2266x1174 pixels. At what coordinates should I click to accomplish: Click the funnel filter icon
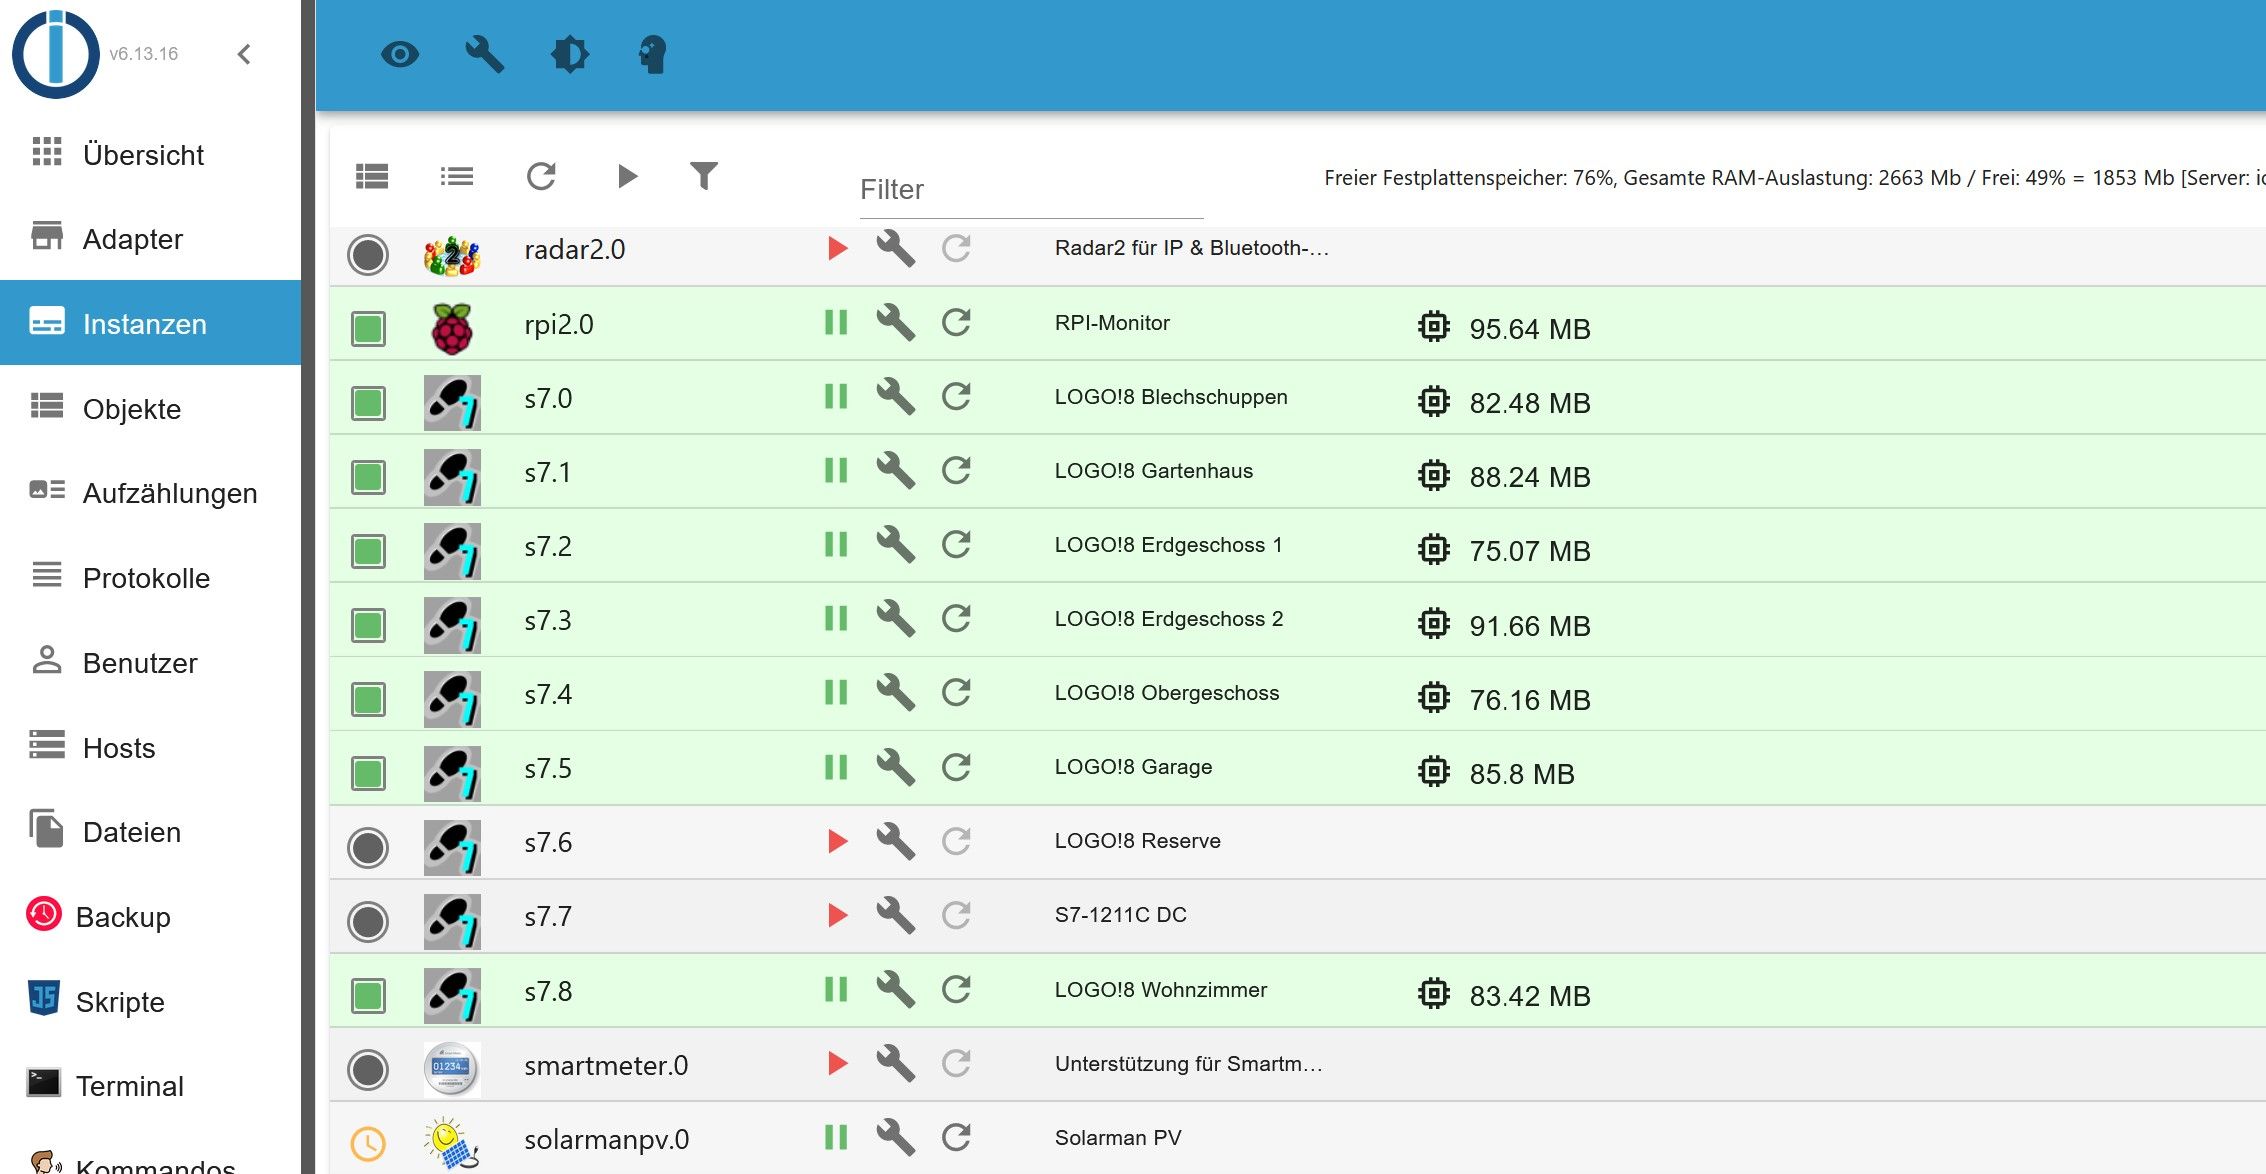[704, 177]
